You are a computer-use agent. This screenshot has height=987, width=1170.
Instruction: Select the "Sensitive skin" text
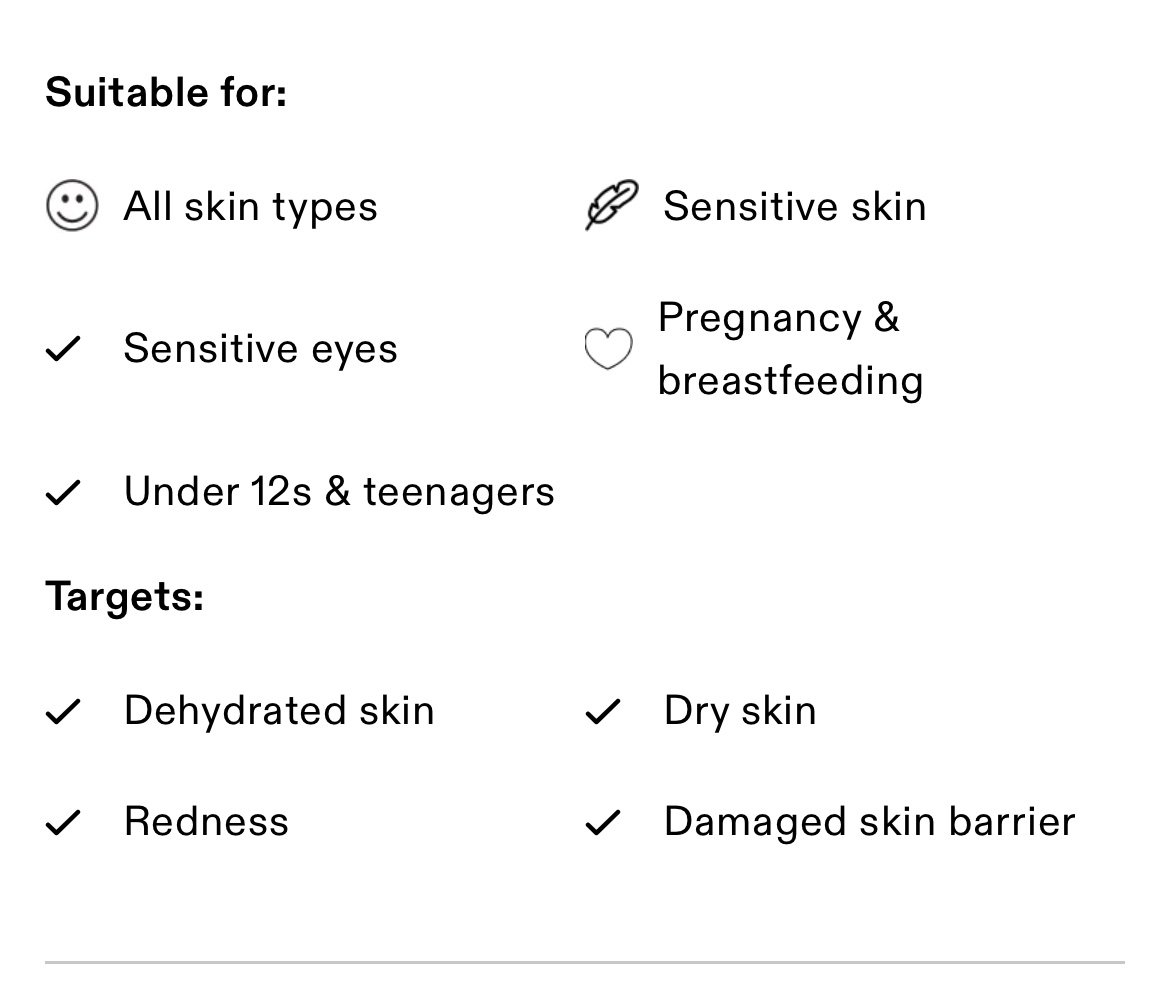pyautogui.click(x=794, y=207)
